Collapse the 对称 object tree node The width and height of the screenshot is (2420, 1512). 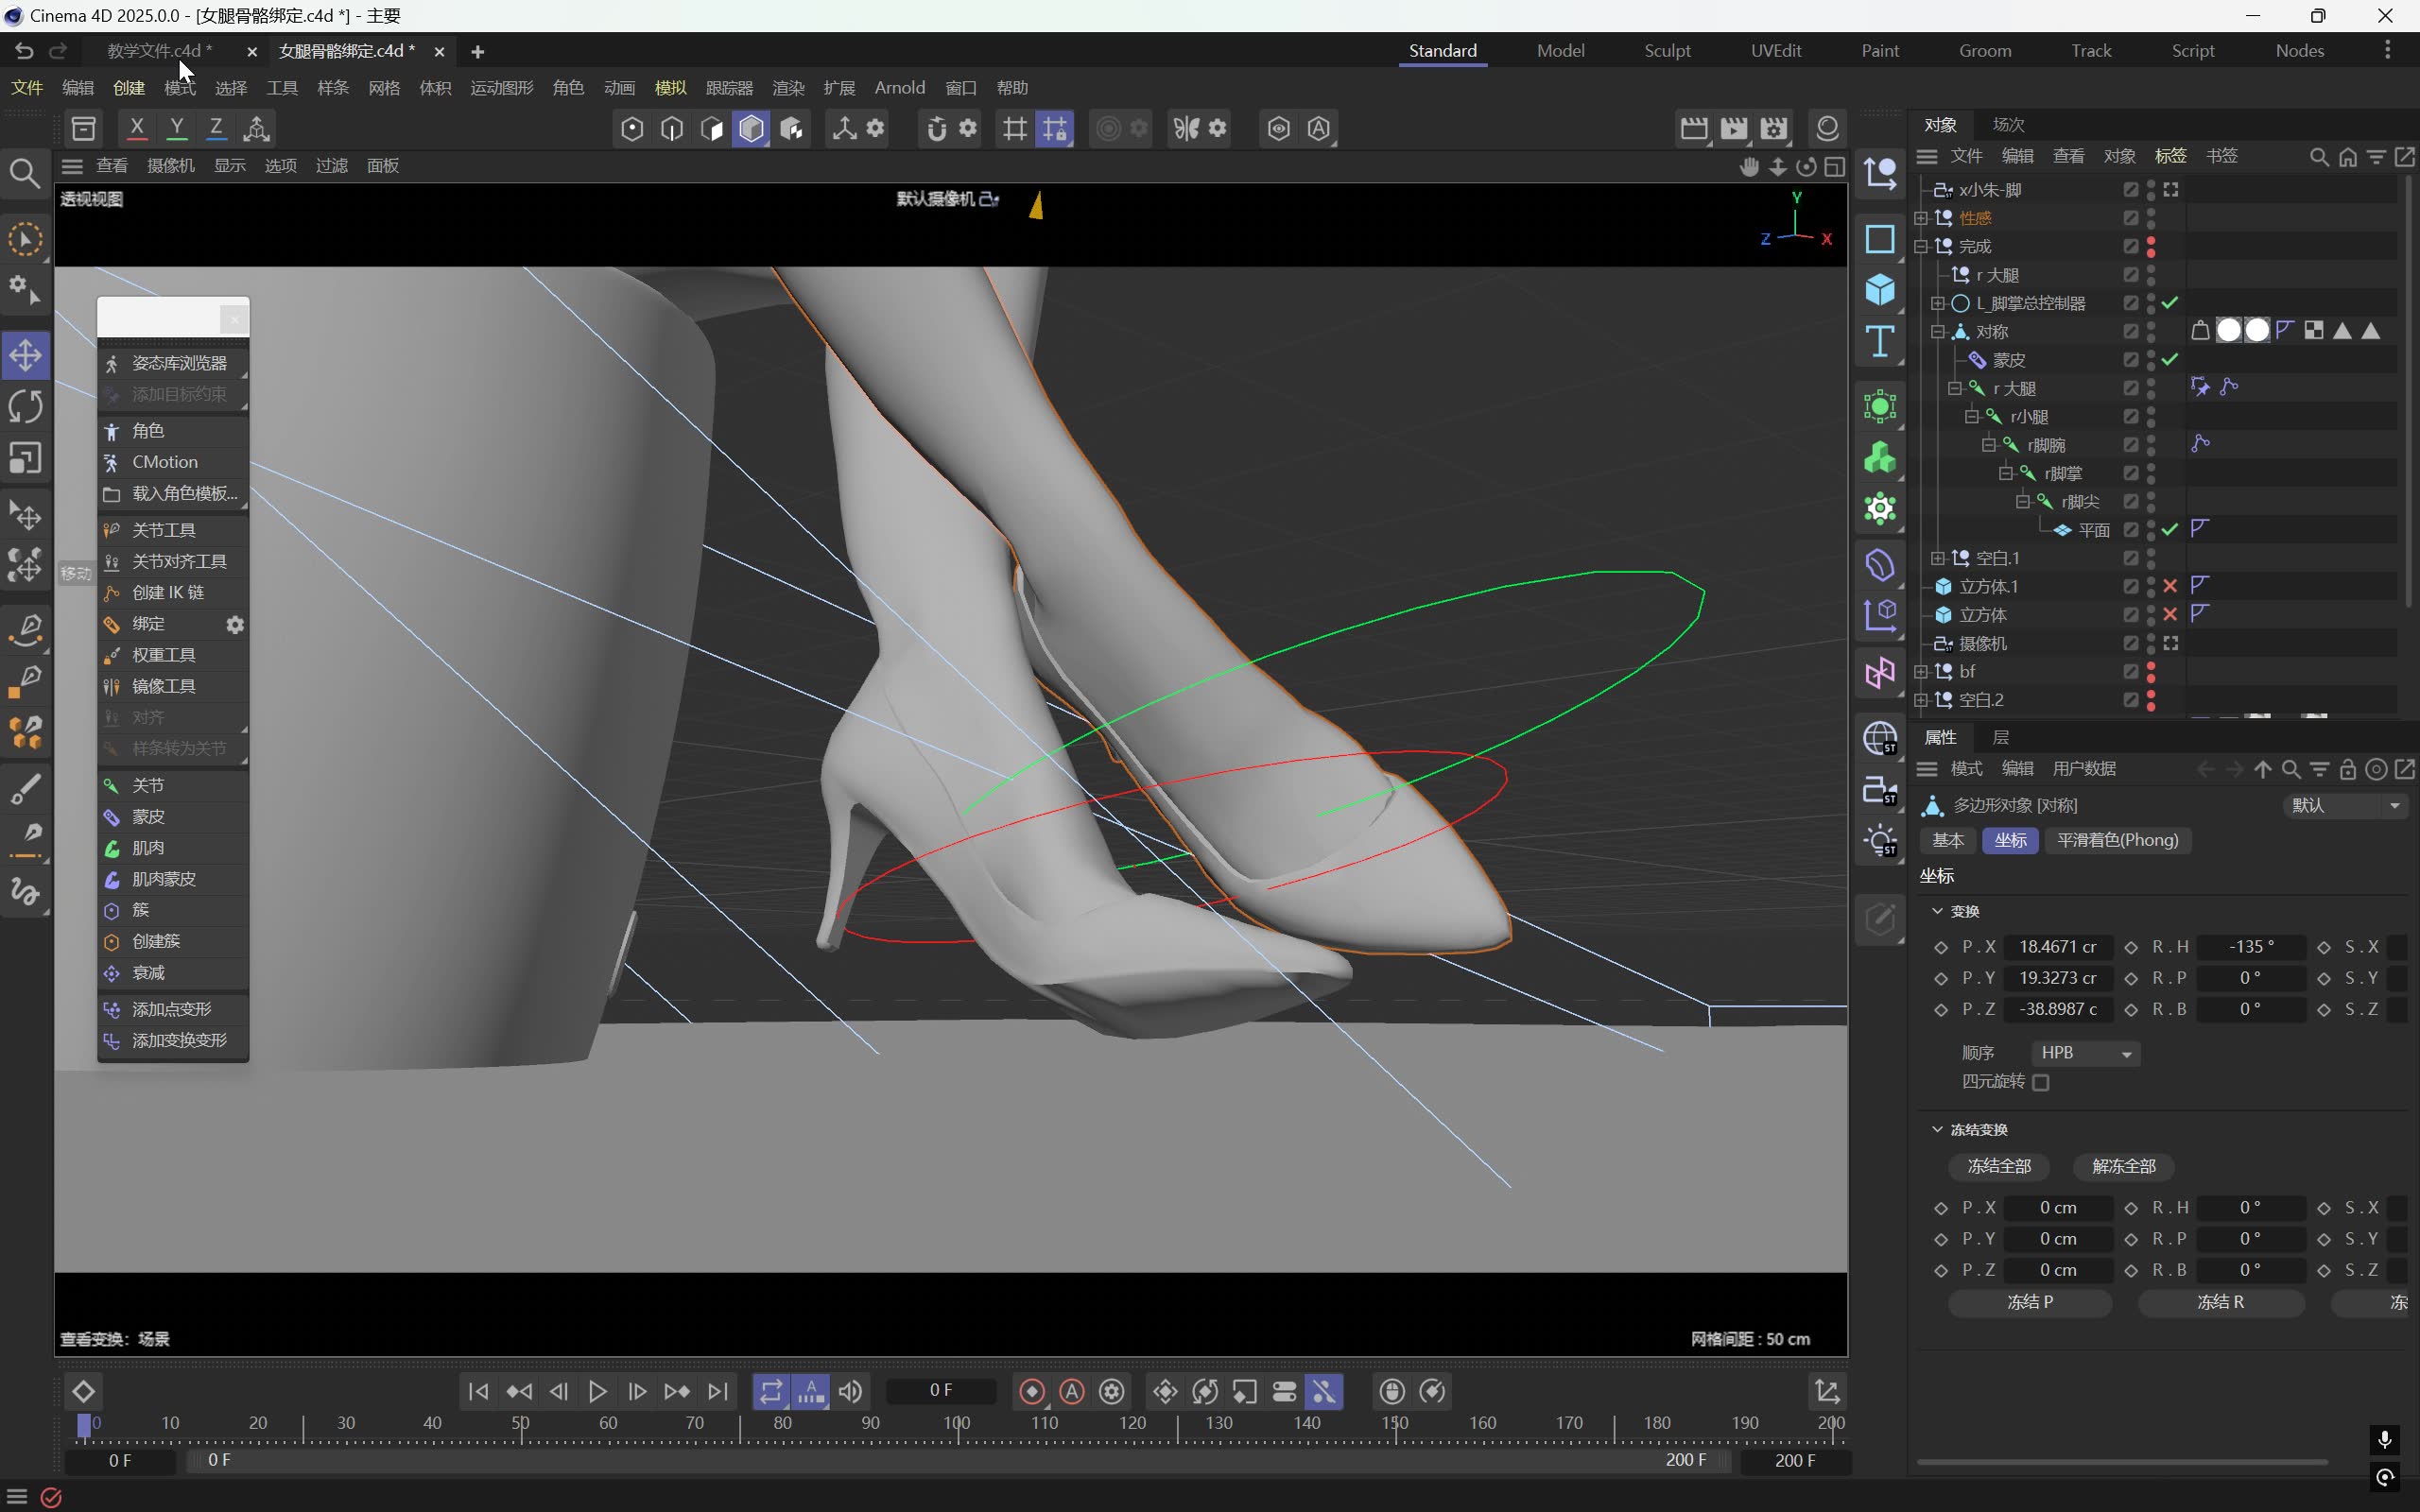pos(1937,331)
